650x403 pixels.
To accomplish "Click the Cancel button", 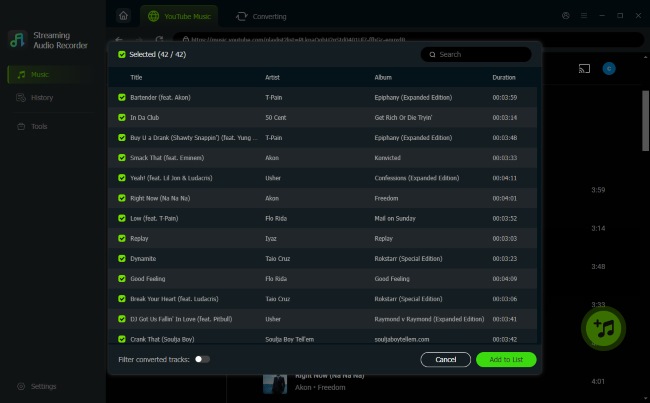I will click(x=446, y=359).
